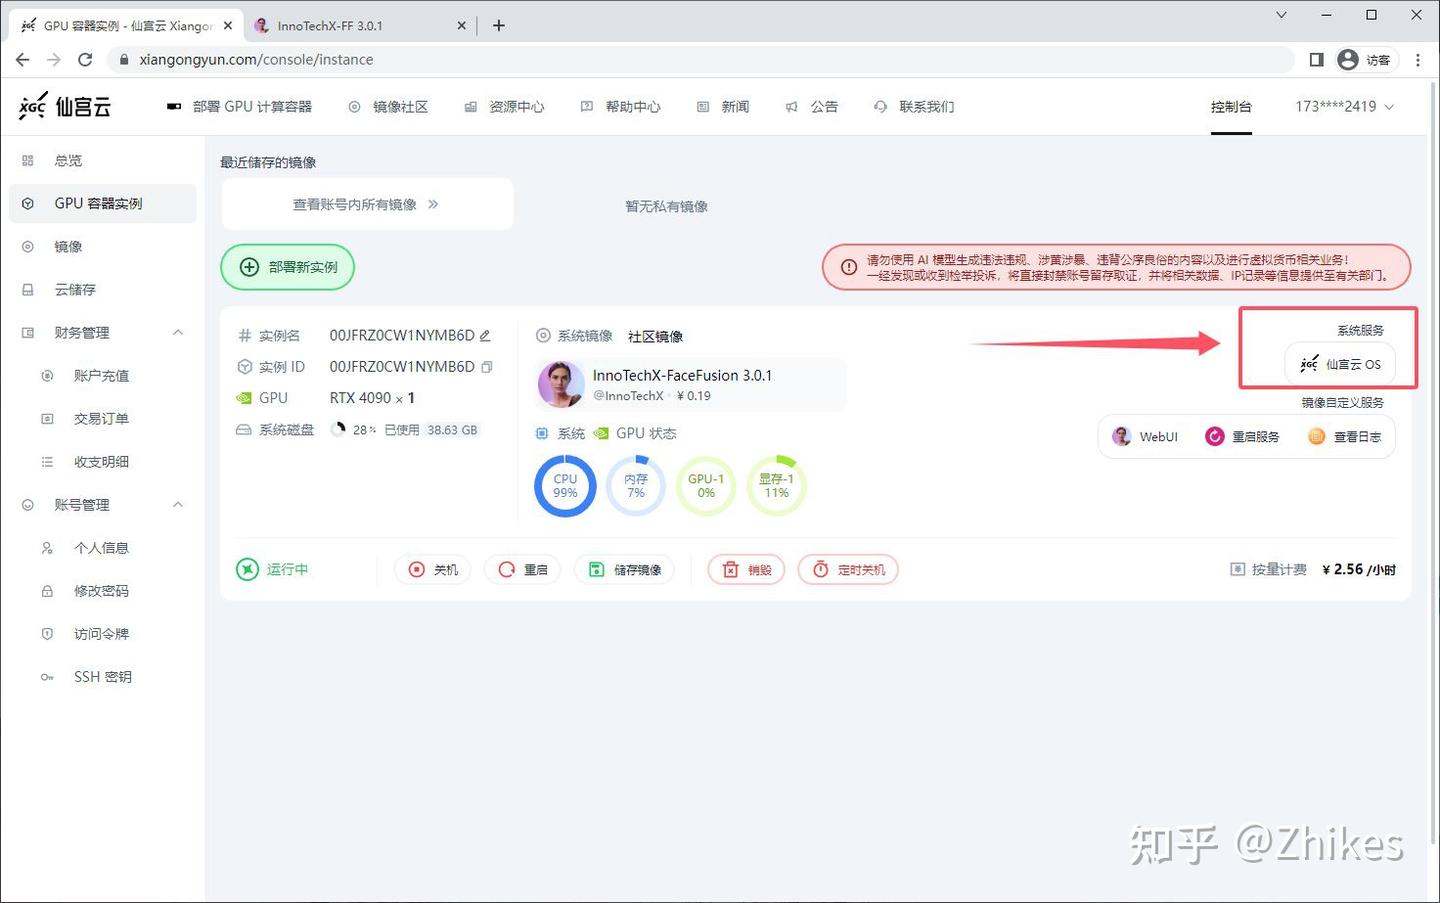Click the CPU 99% usage gauge

coord(565,486)
